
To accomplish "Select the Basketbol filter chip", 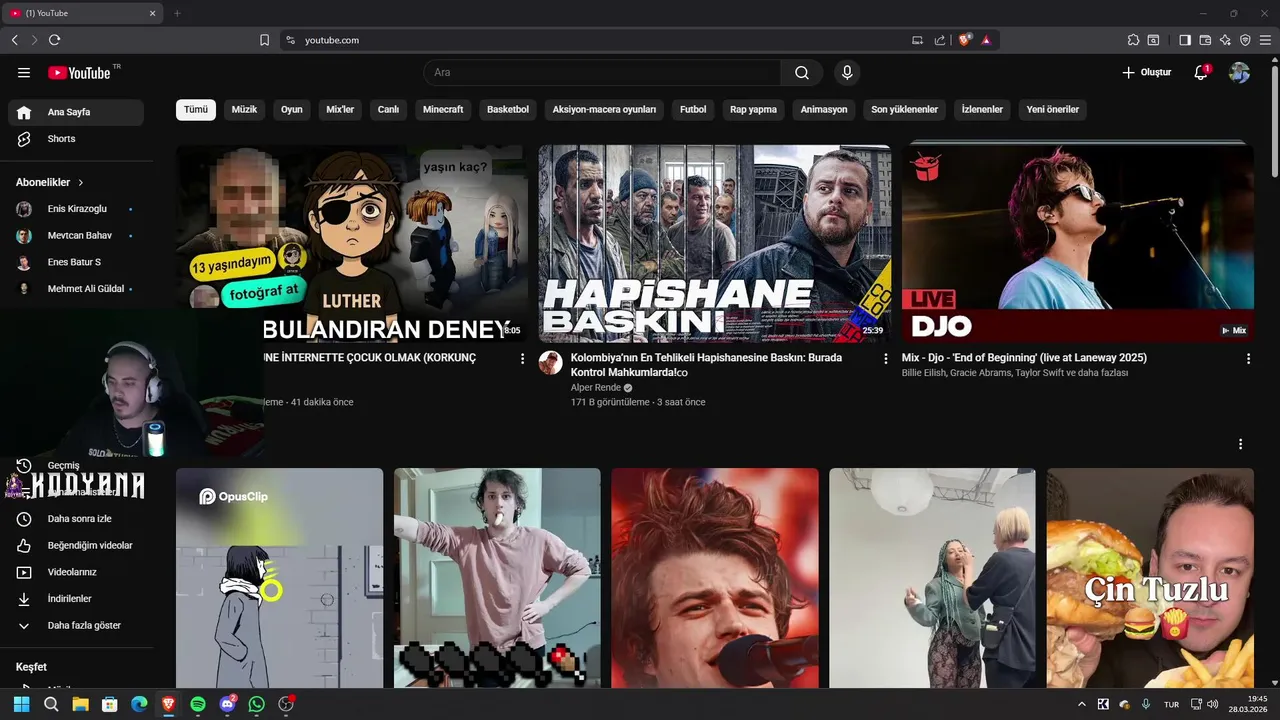I will 508,110.
